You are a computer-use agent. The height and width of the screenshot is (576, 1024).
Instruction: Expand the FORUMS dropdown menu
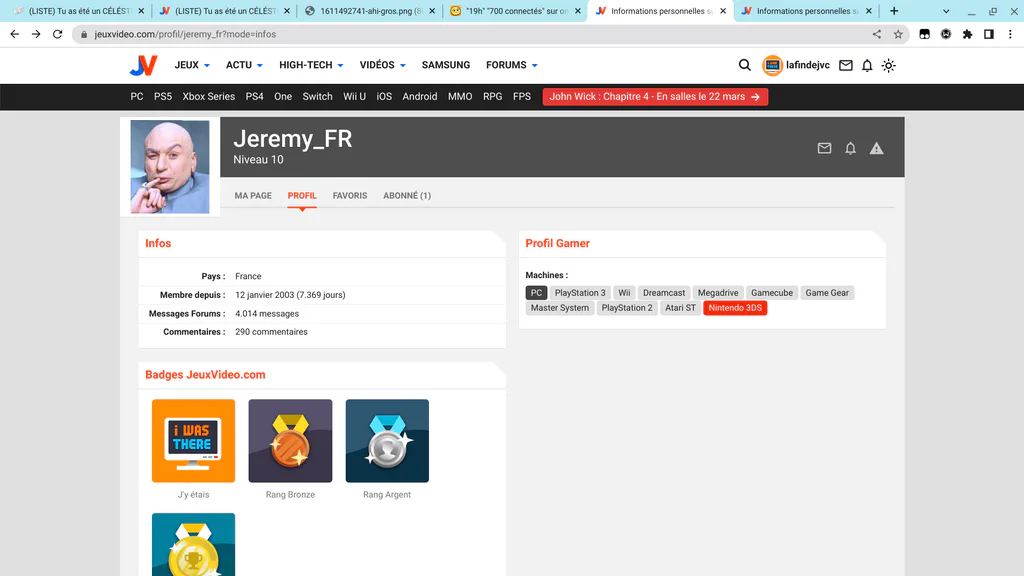512,65
